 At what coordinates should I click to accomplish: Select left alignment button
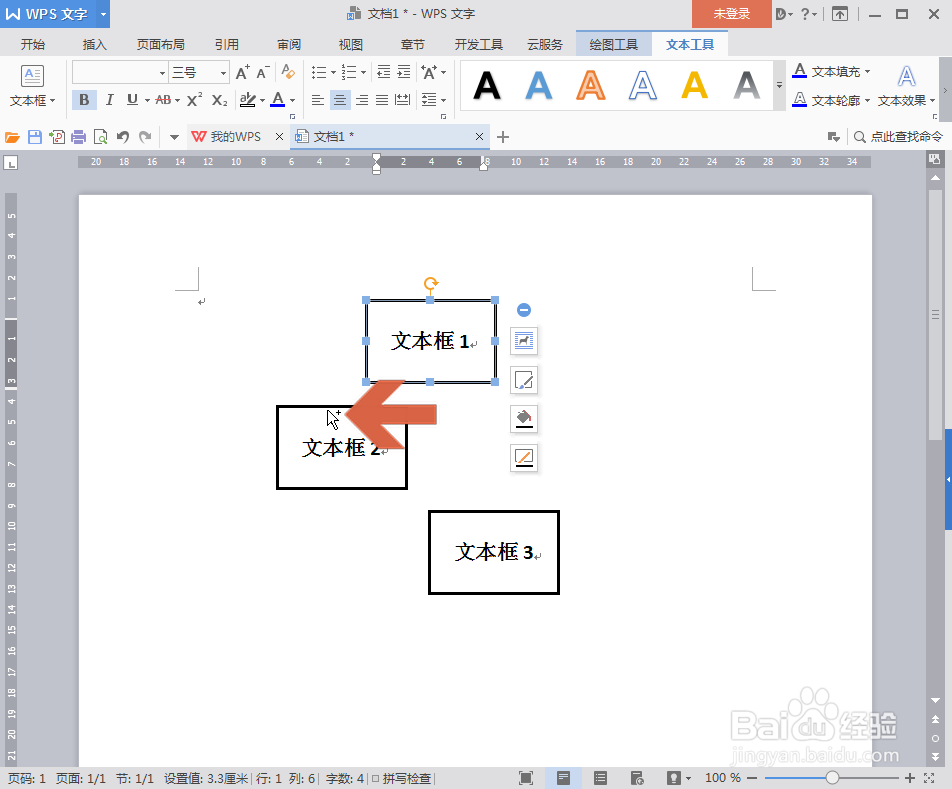[x=318, y=100]
